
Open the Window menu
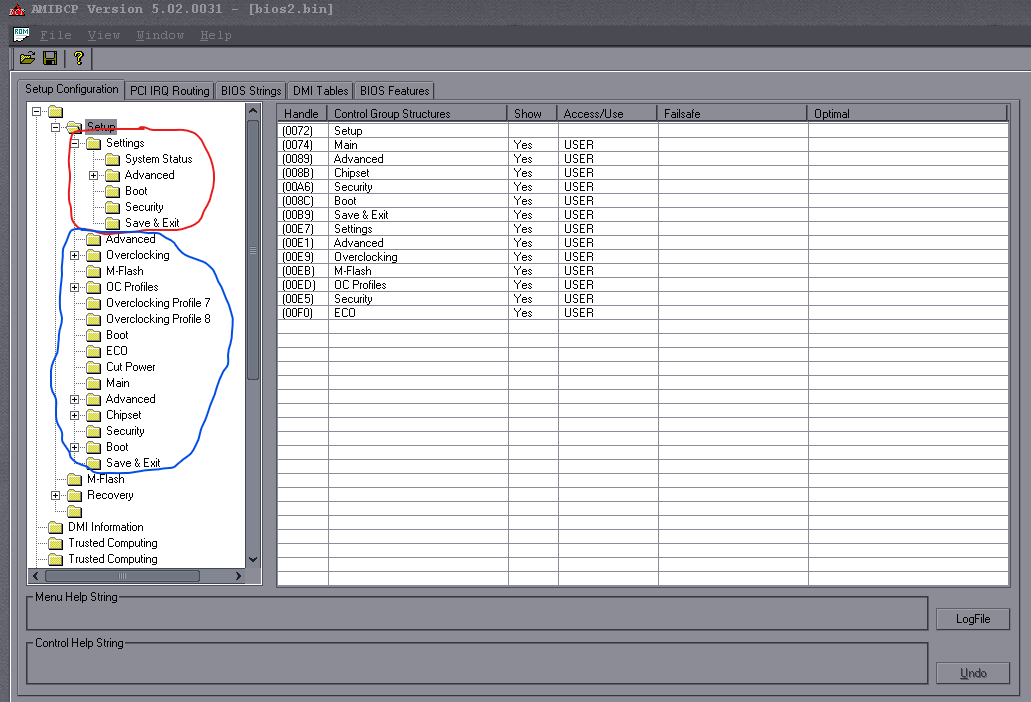click(x=160, y=35)
